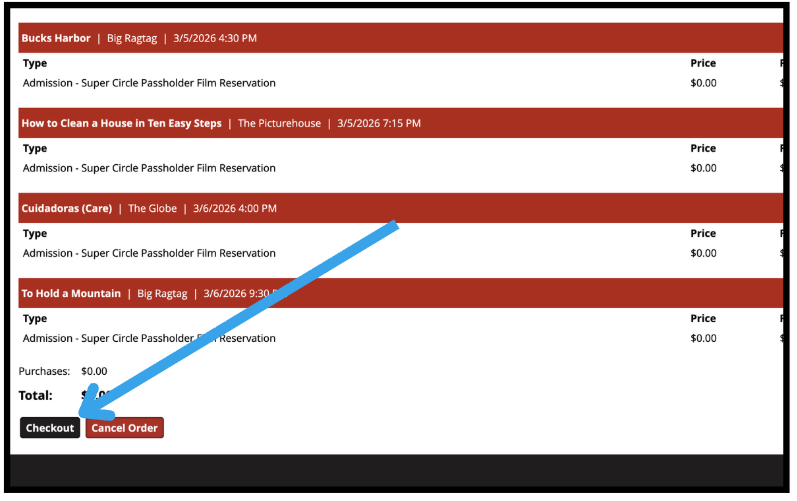The width and height of the screenshot is (797, 501).
Task: Click The Picturehouse venue name
Action: (279, 123)
